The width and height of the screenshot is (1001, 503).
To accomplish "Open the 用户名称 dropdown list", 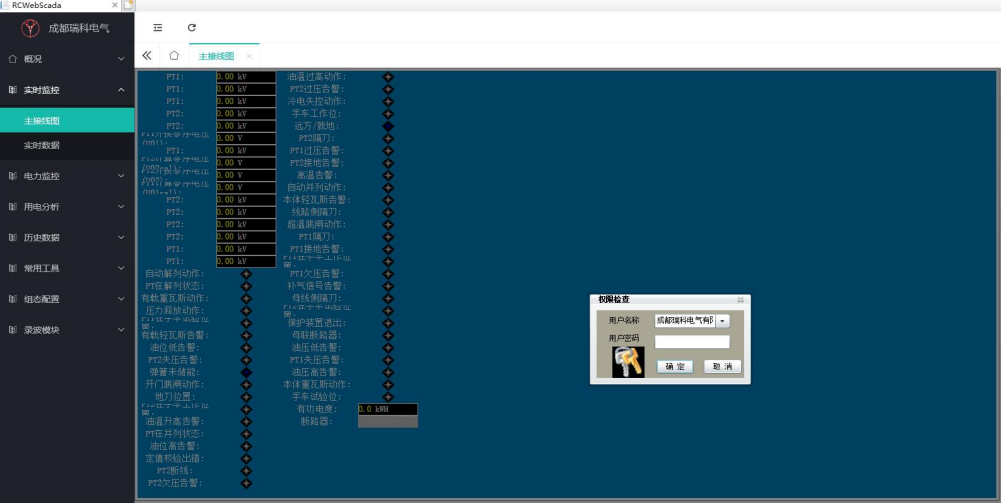I will click(723, 321).
